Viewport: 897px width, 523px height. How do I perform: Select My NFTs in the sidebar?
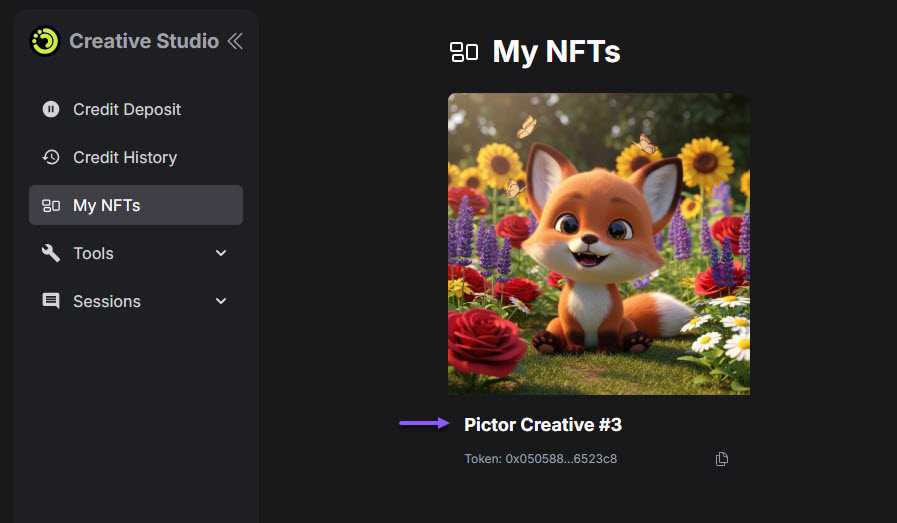[107, 206]
